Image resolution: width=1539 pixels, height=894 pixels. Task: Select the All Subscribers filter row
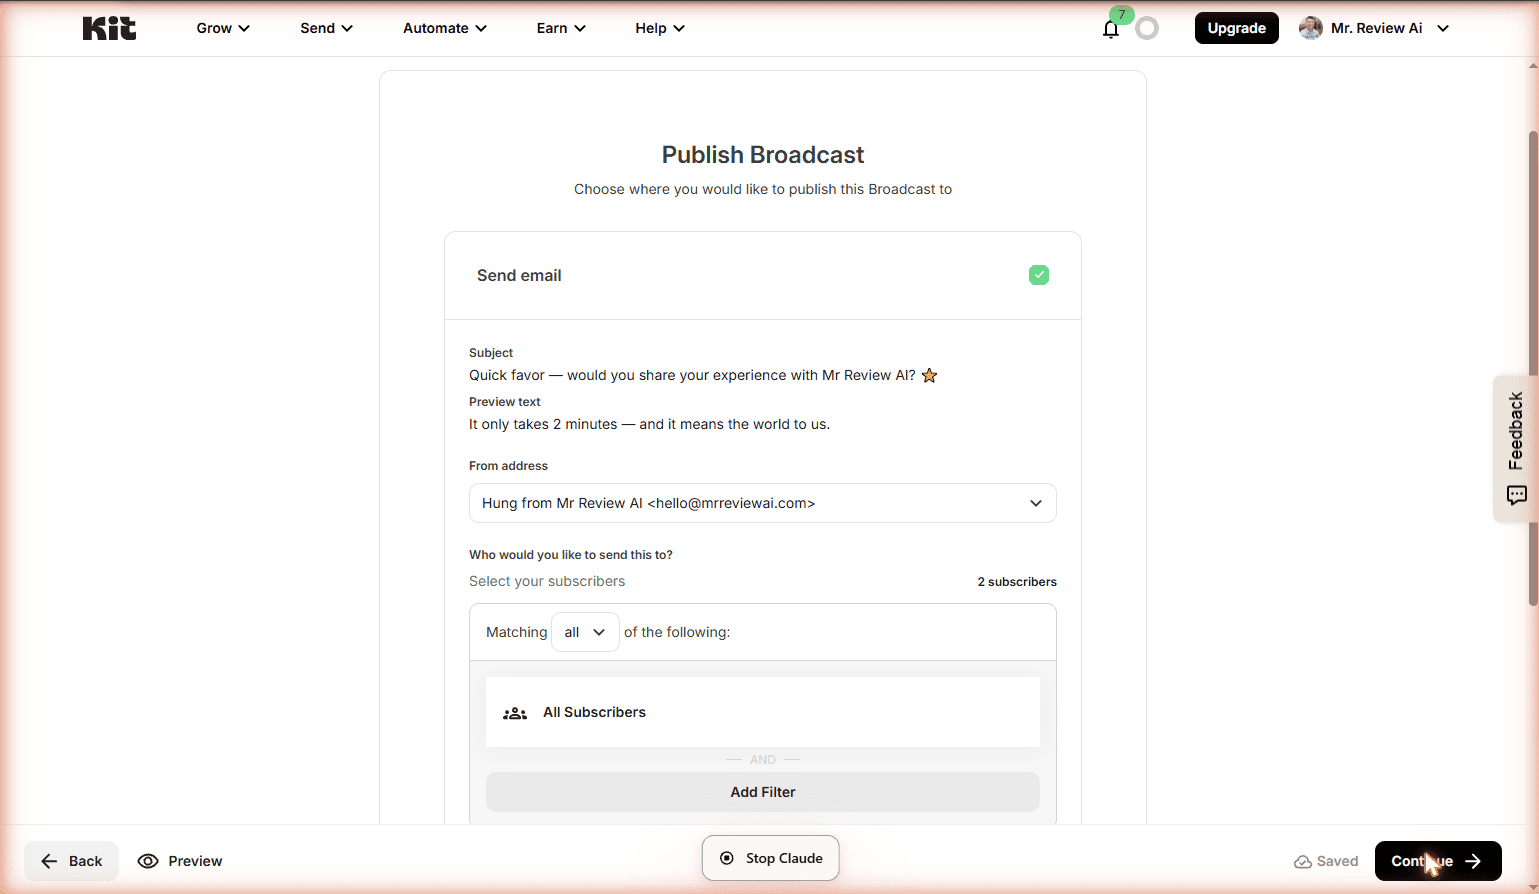(x=763, y=712)
